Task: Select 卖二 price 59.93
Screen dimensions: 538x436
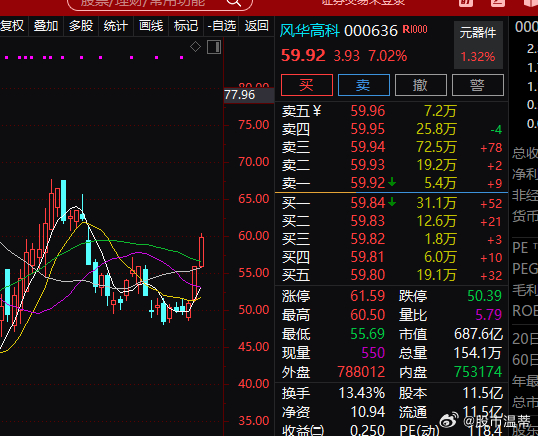Action: (x=368, y=165)
